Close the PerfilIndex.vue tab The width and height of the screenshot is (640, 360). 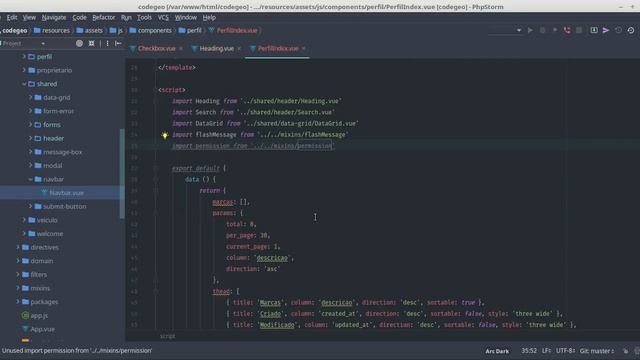[x=304, y=49]
